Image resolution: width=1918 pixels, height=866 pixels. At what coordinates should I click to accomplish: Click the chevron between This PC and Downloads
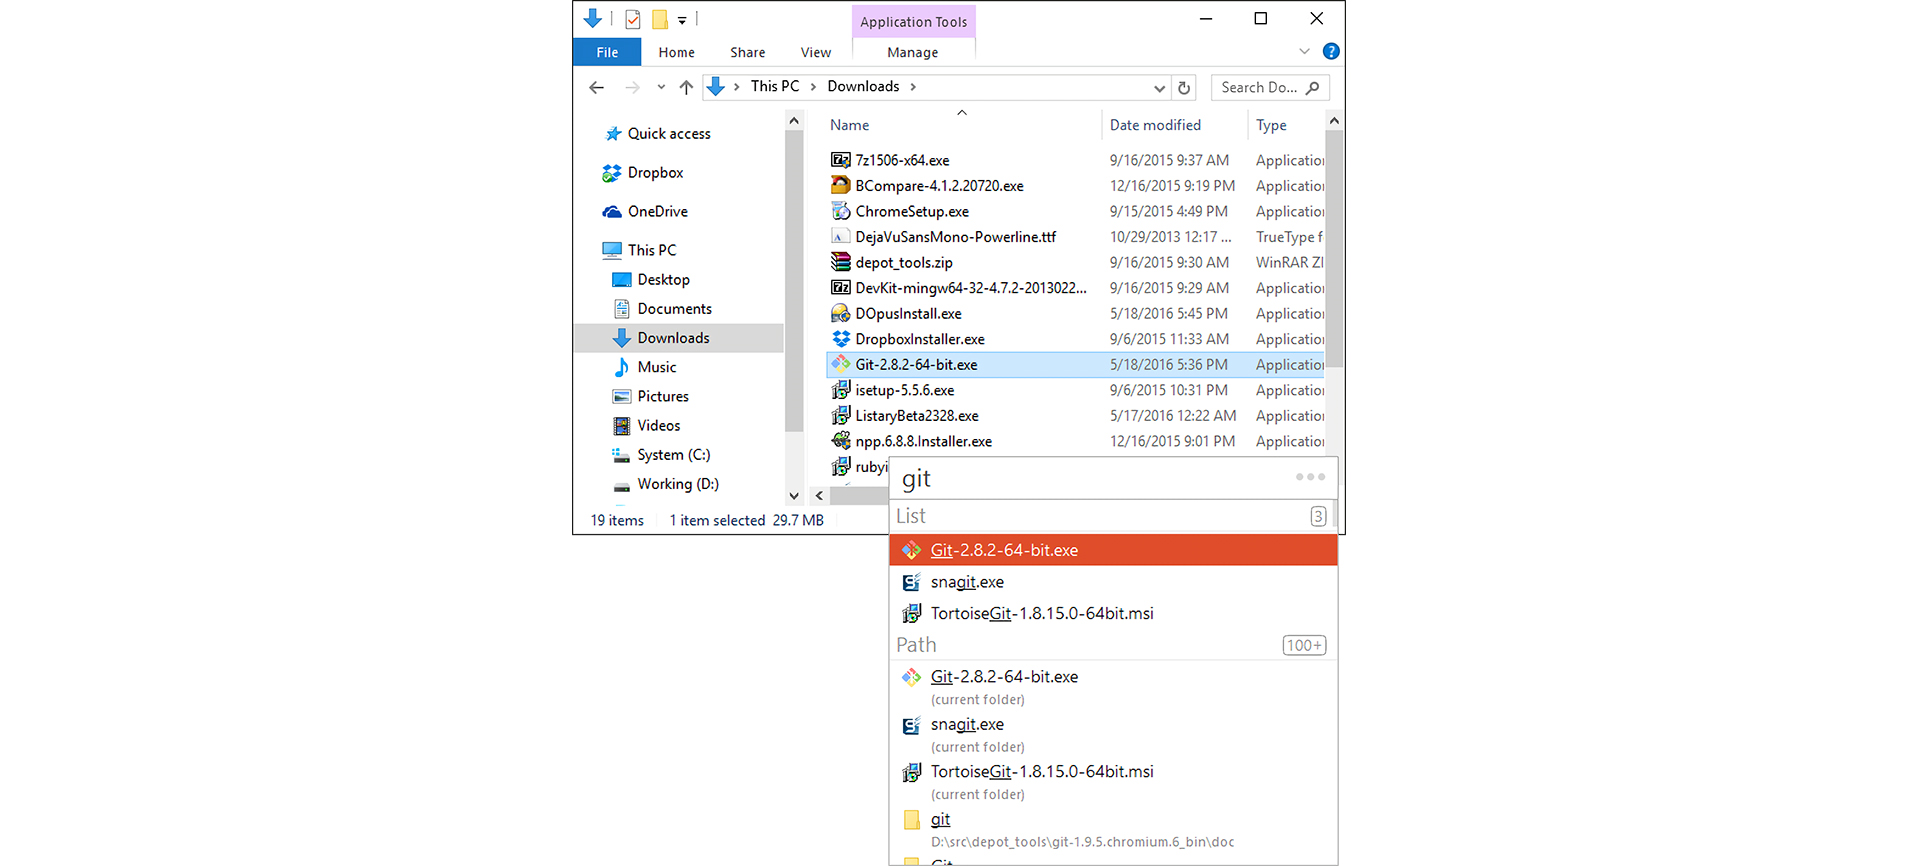click(x=813, y=87)
